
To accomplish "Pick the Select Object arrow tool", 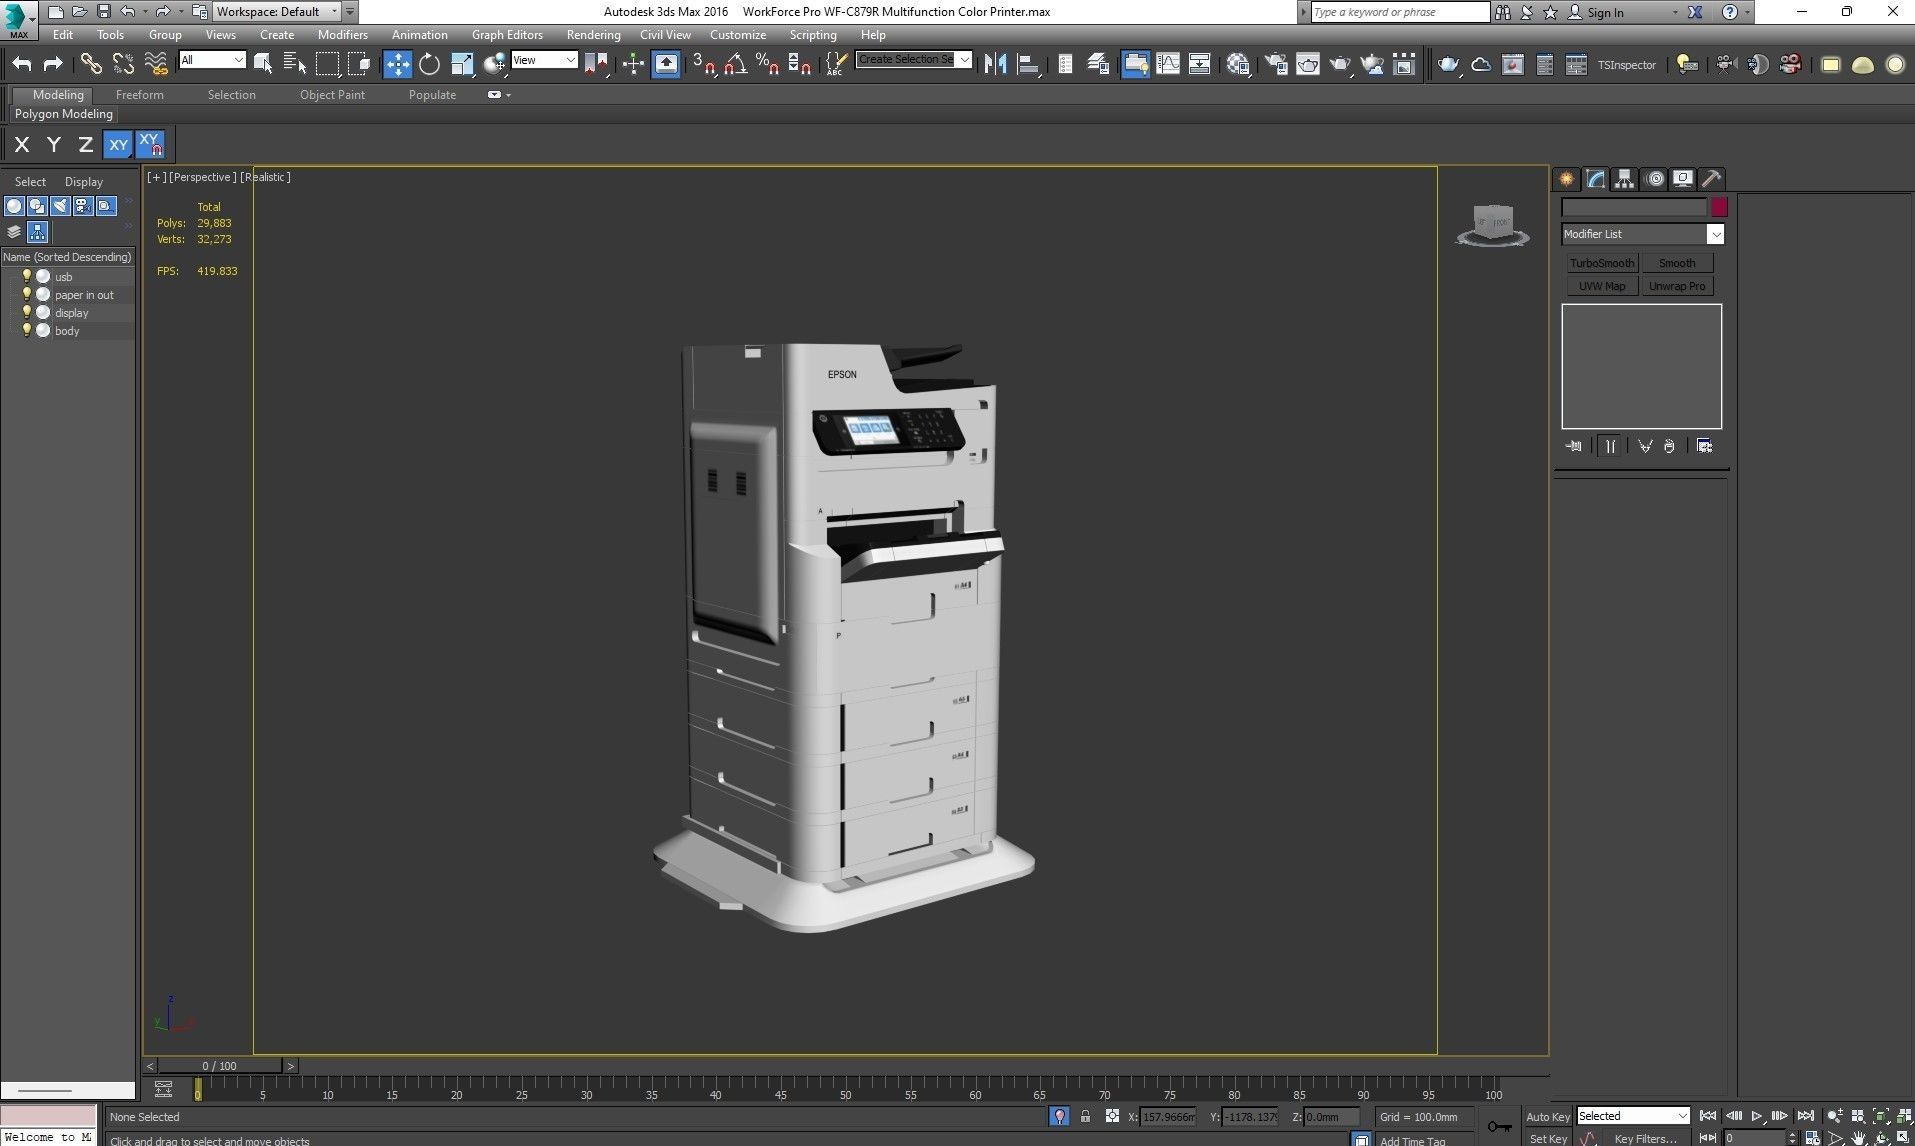I will pos(263,64).
